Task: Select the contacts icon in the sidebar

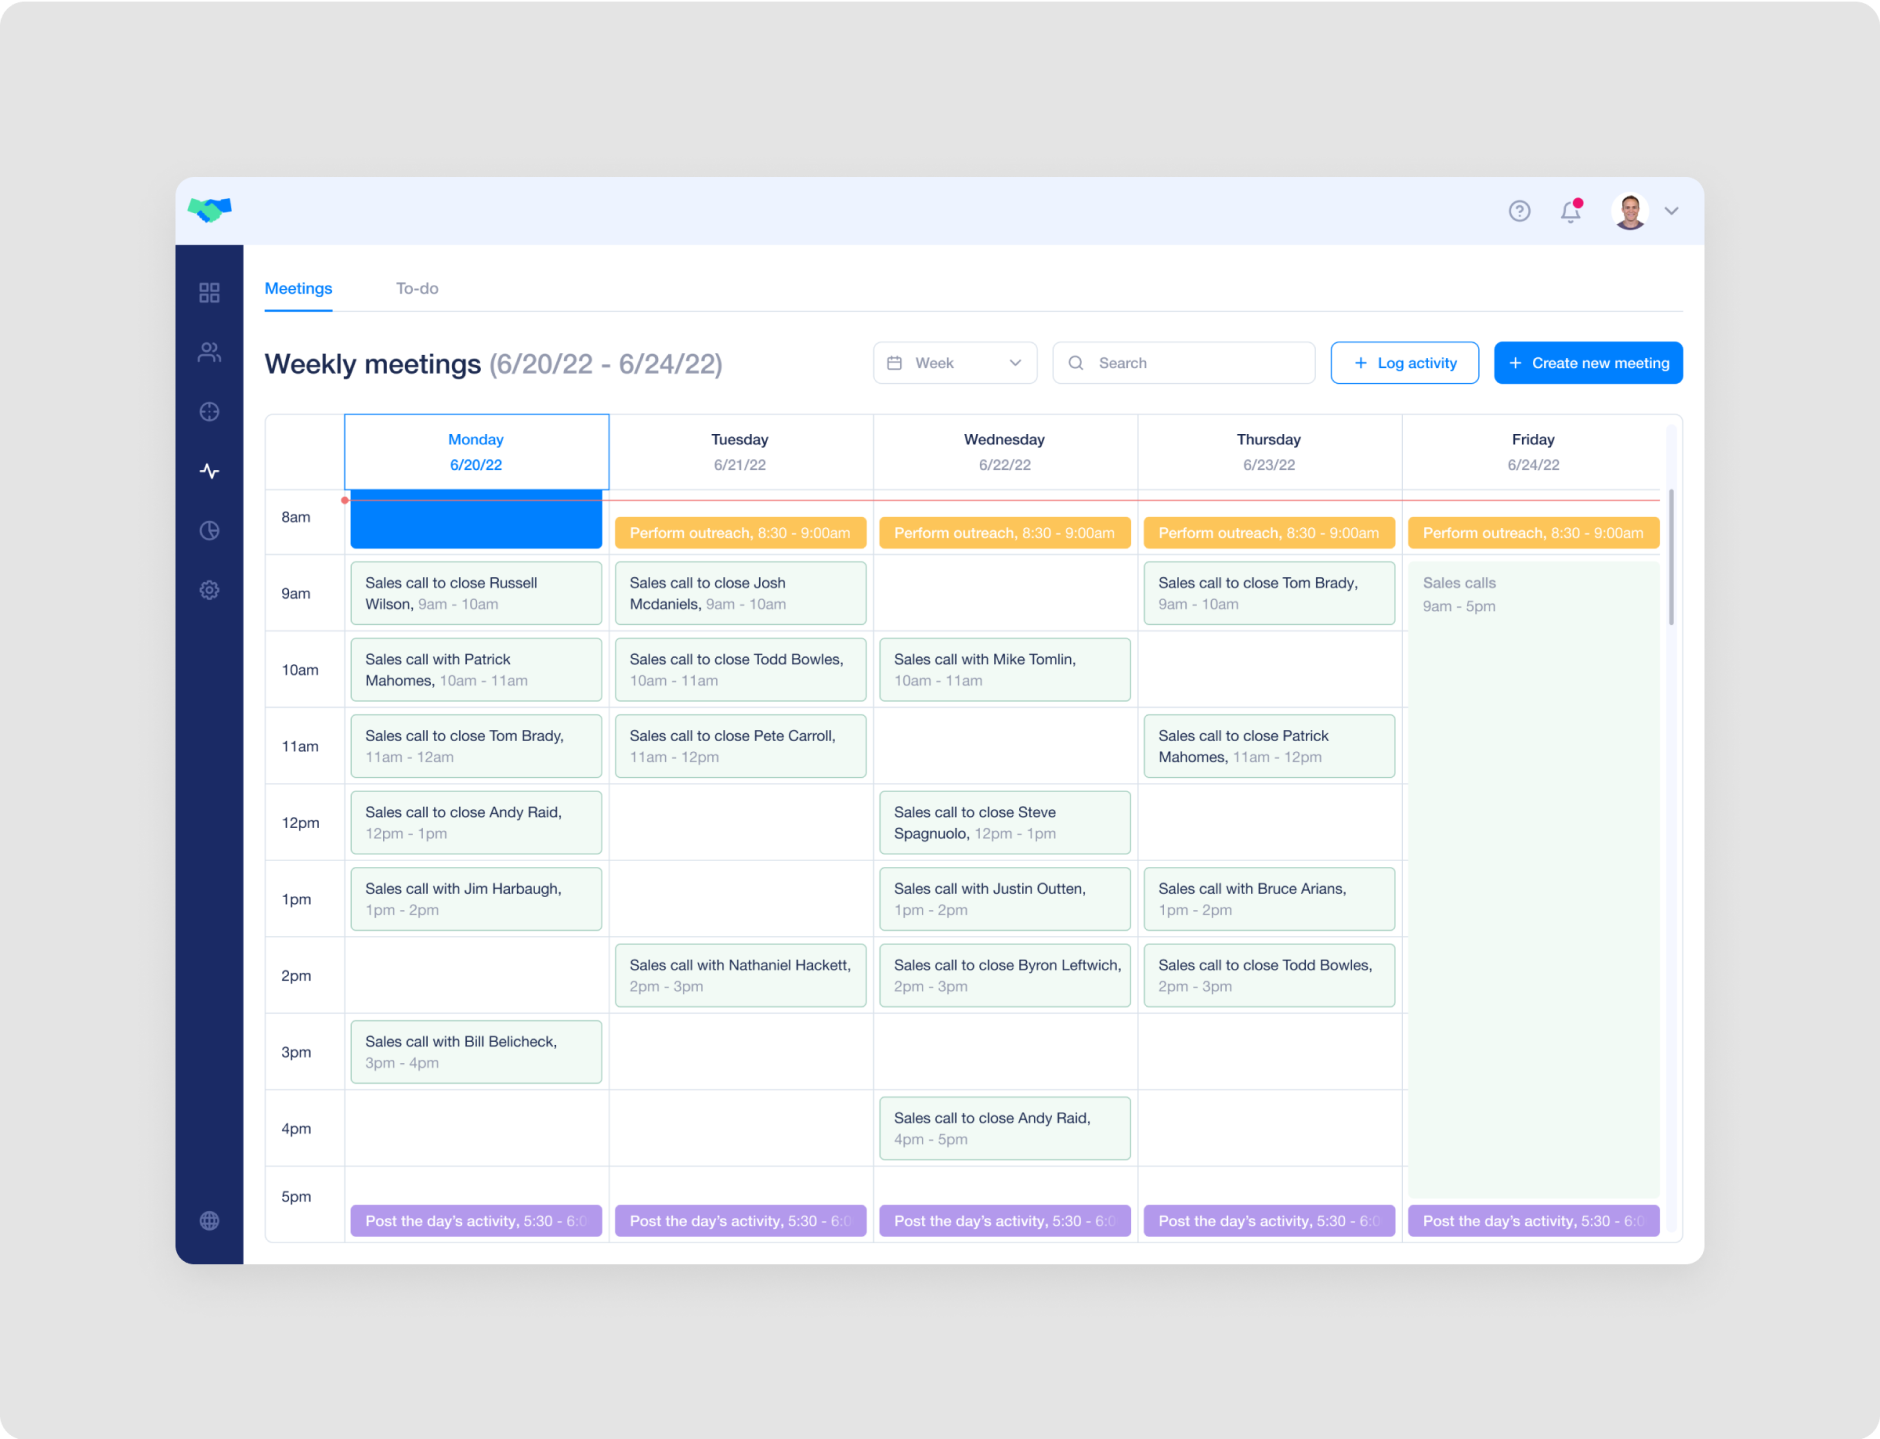Action: tap(209, 351)
